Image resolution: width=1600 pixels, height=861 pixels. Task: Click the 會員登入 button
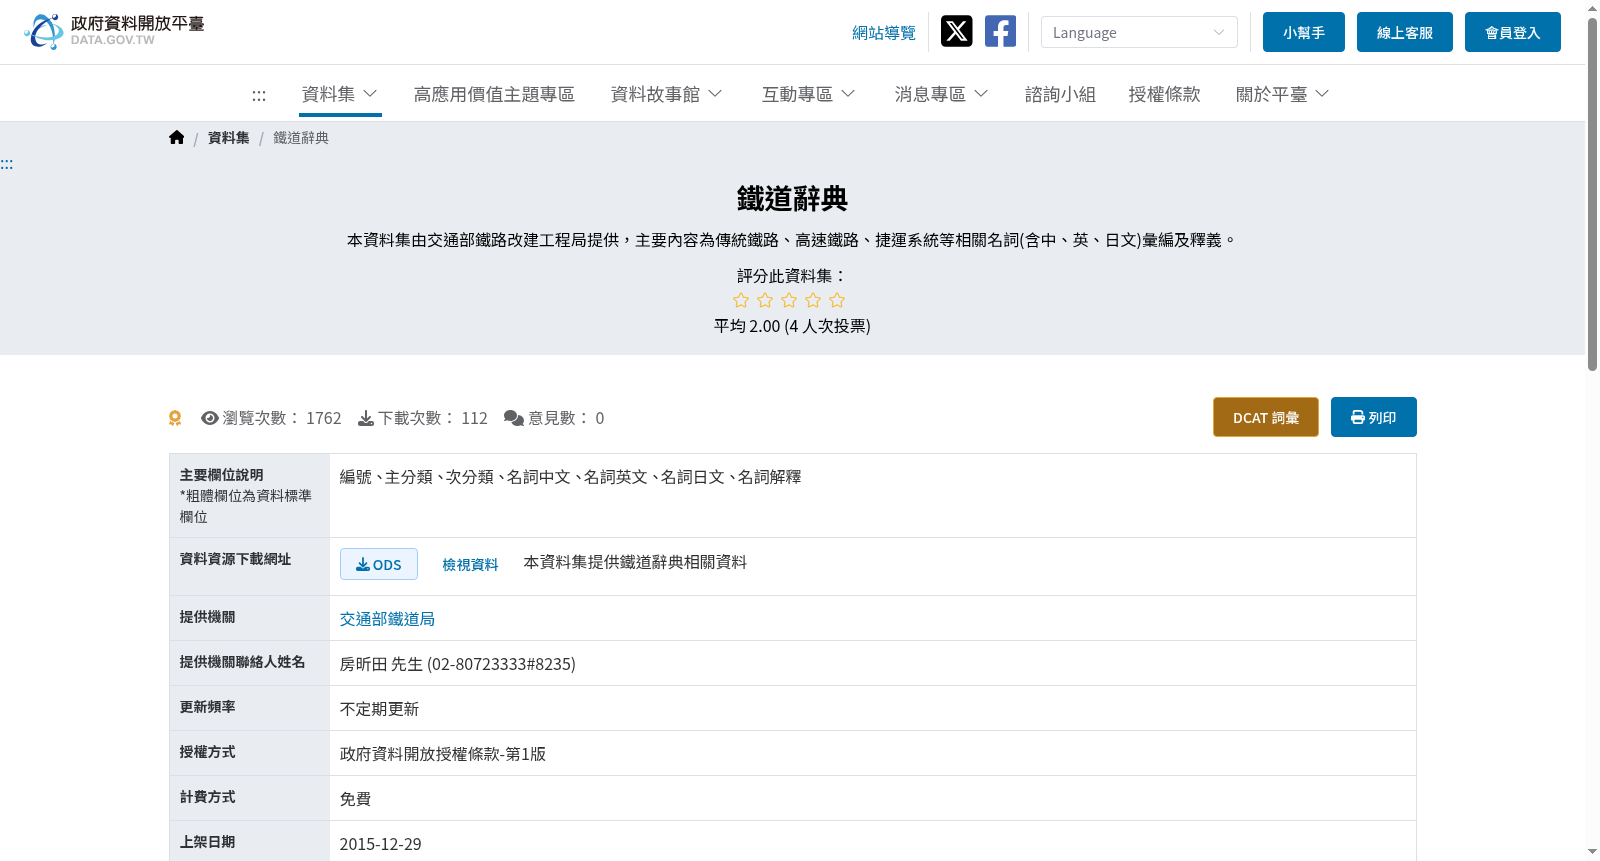click(x=1513, y=32)
